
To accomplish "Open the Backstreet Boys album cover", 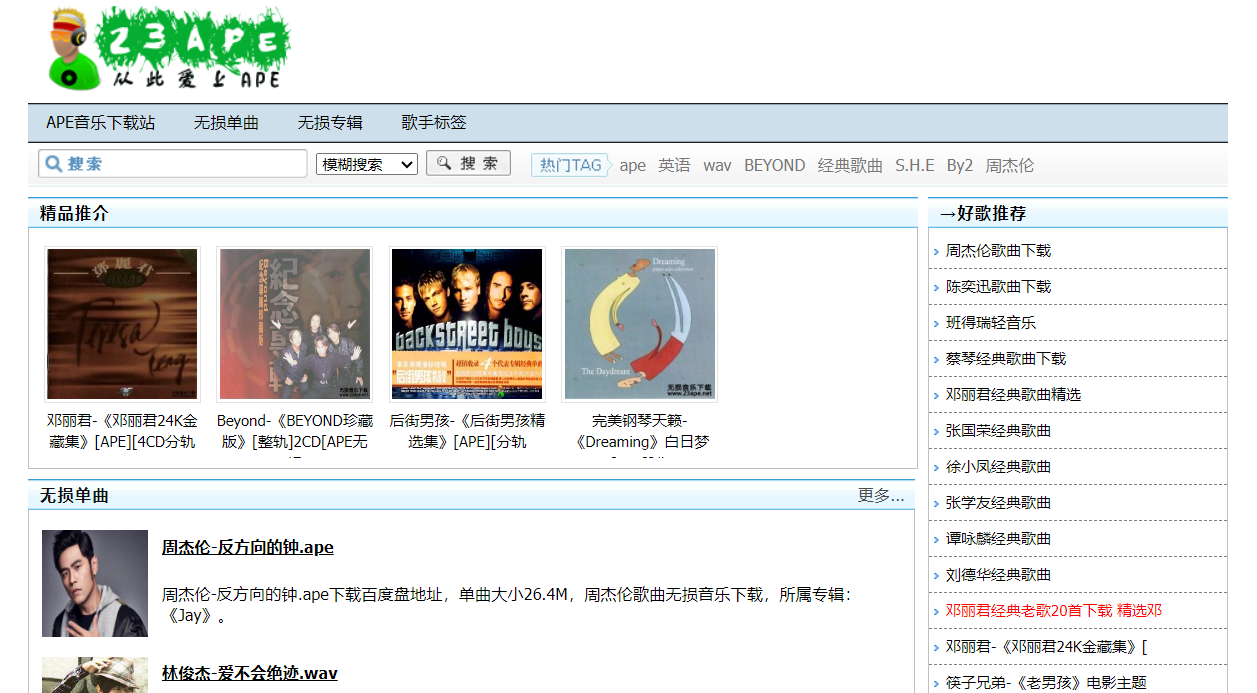I will [x=467, y=325].
